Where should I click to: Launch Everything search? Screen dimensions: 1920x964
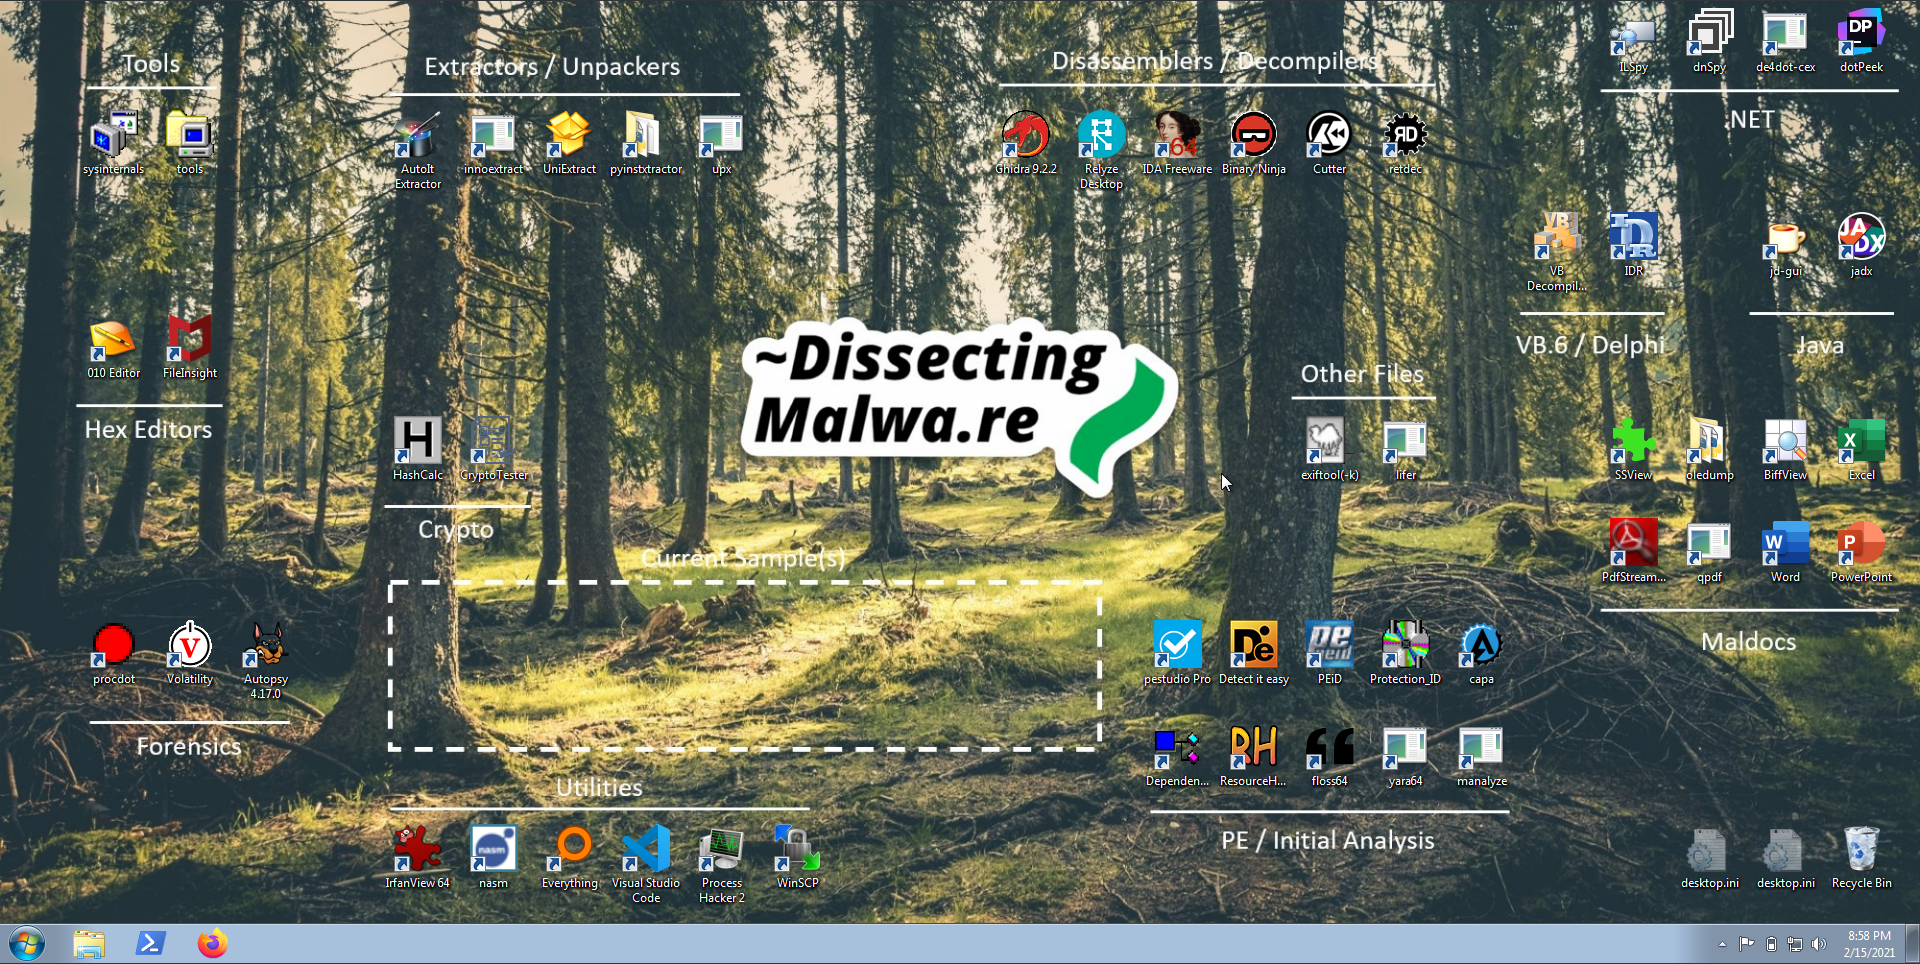tap(569, 857)
